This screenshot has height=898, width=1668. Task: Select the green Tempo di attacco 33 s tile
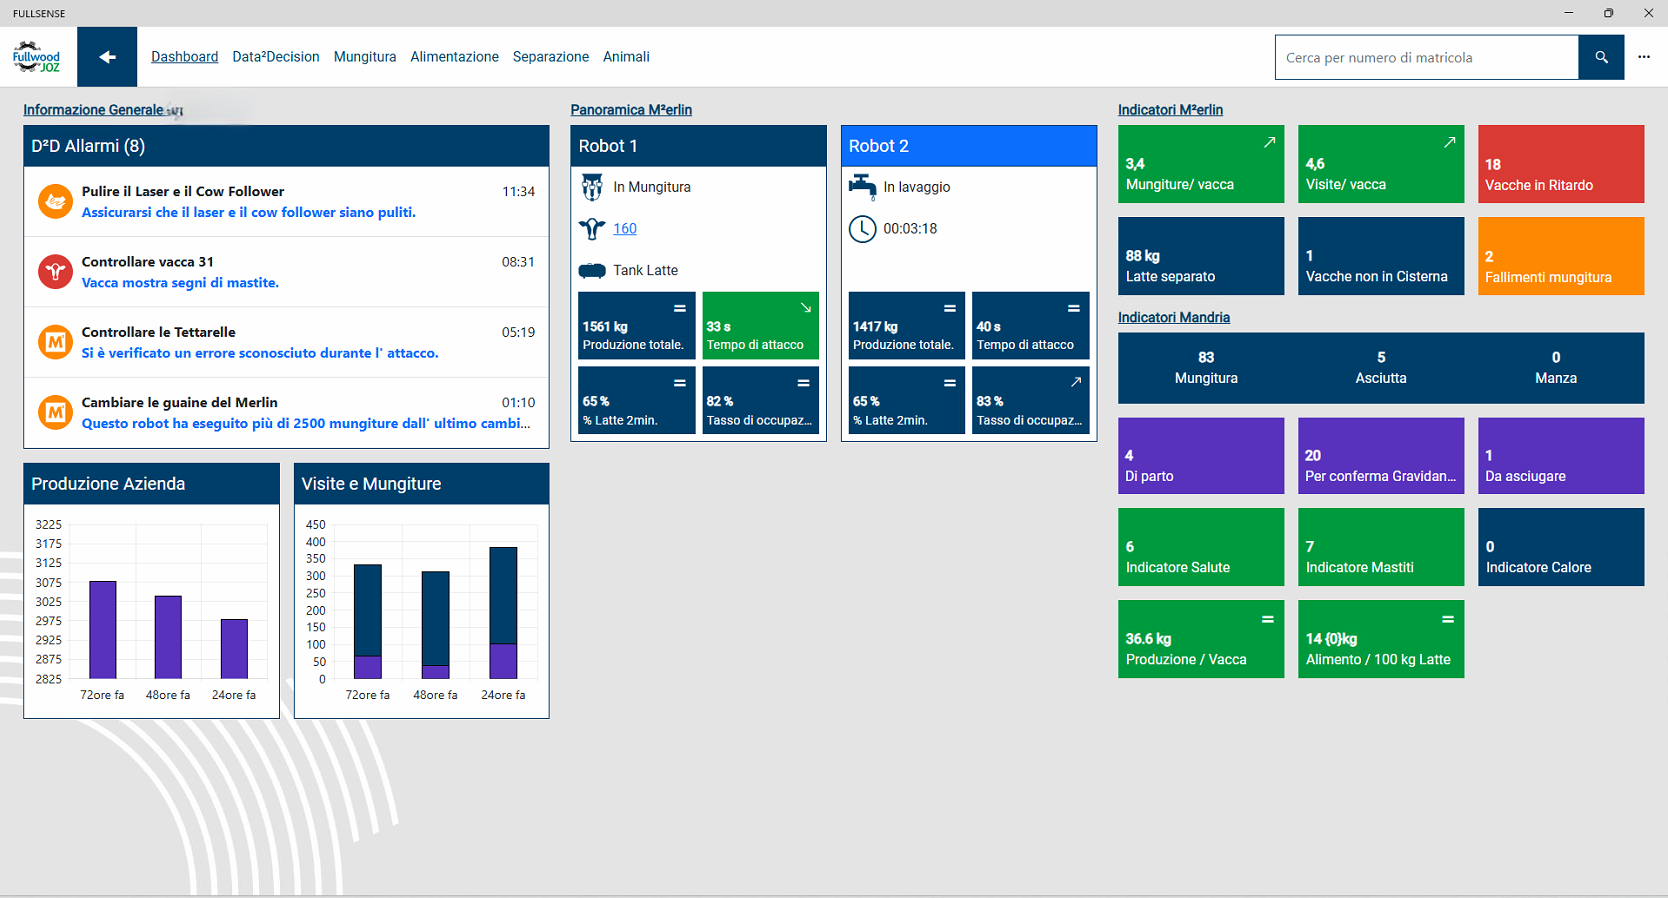tap(760, 325)
